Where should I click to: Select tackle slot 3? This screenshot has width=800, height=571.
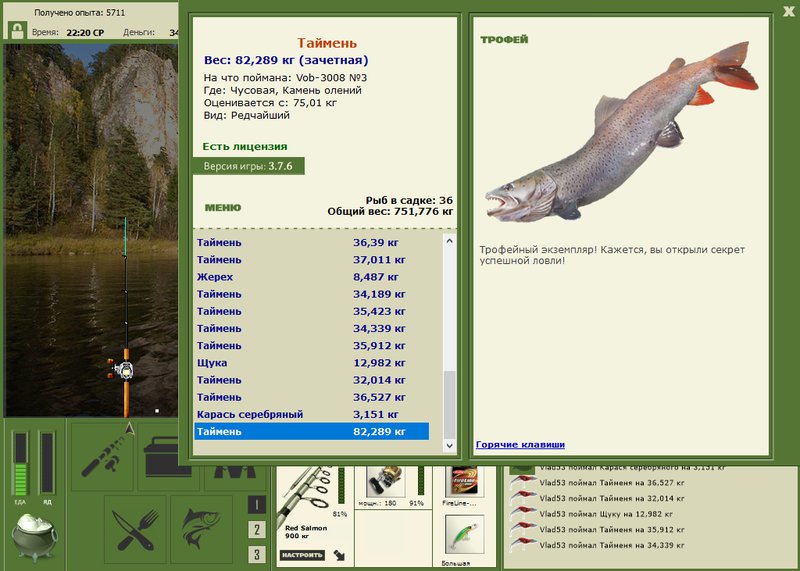[x=257, y=554]
